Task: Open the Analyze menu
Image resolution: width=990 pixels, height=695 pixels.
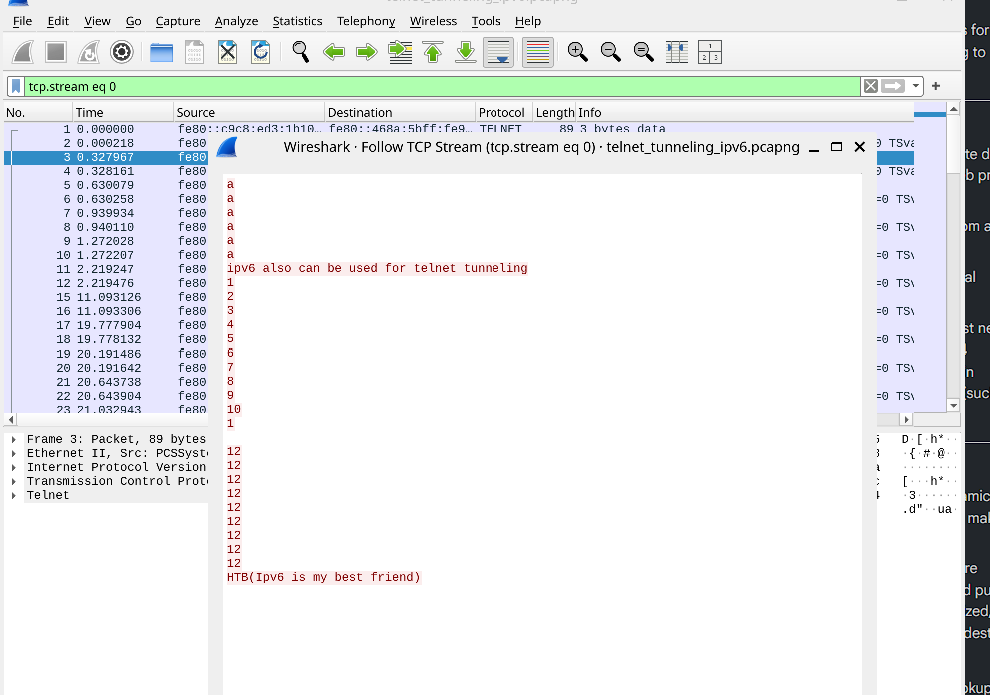Action: click(236, 21)
